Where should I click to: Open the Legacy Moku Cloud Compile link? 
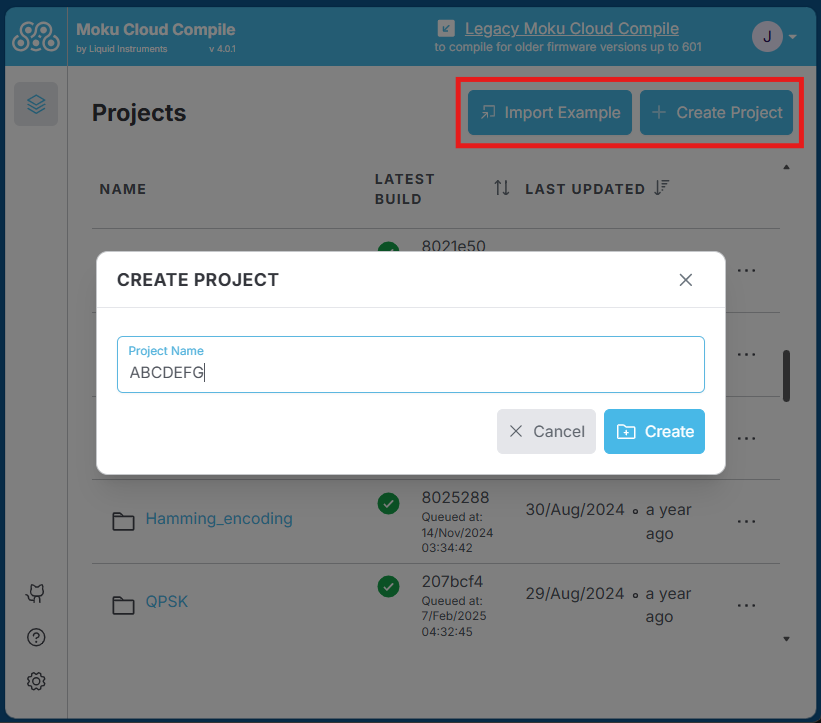(x=571, y=28)
